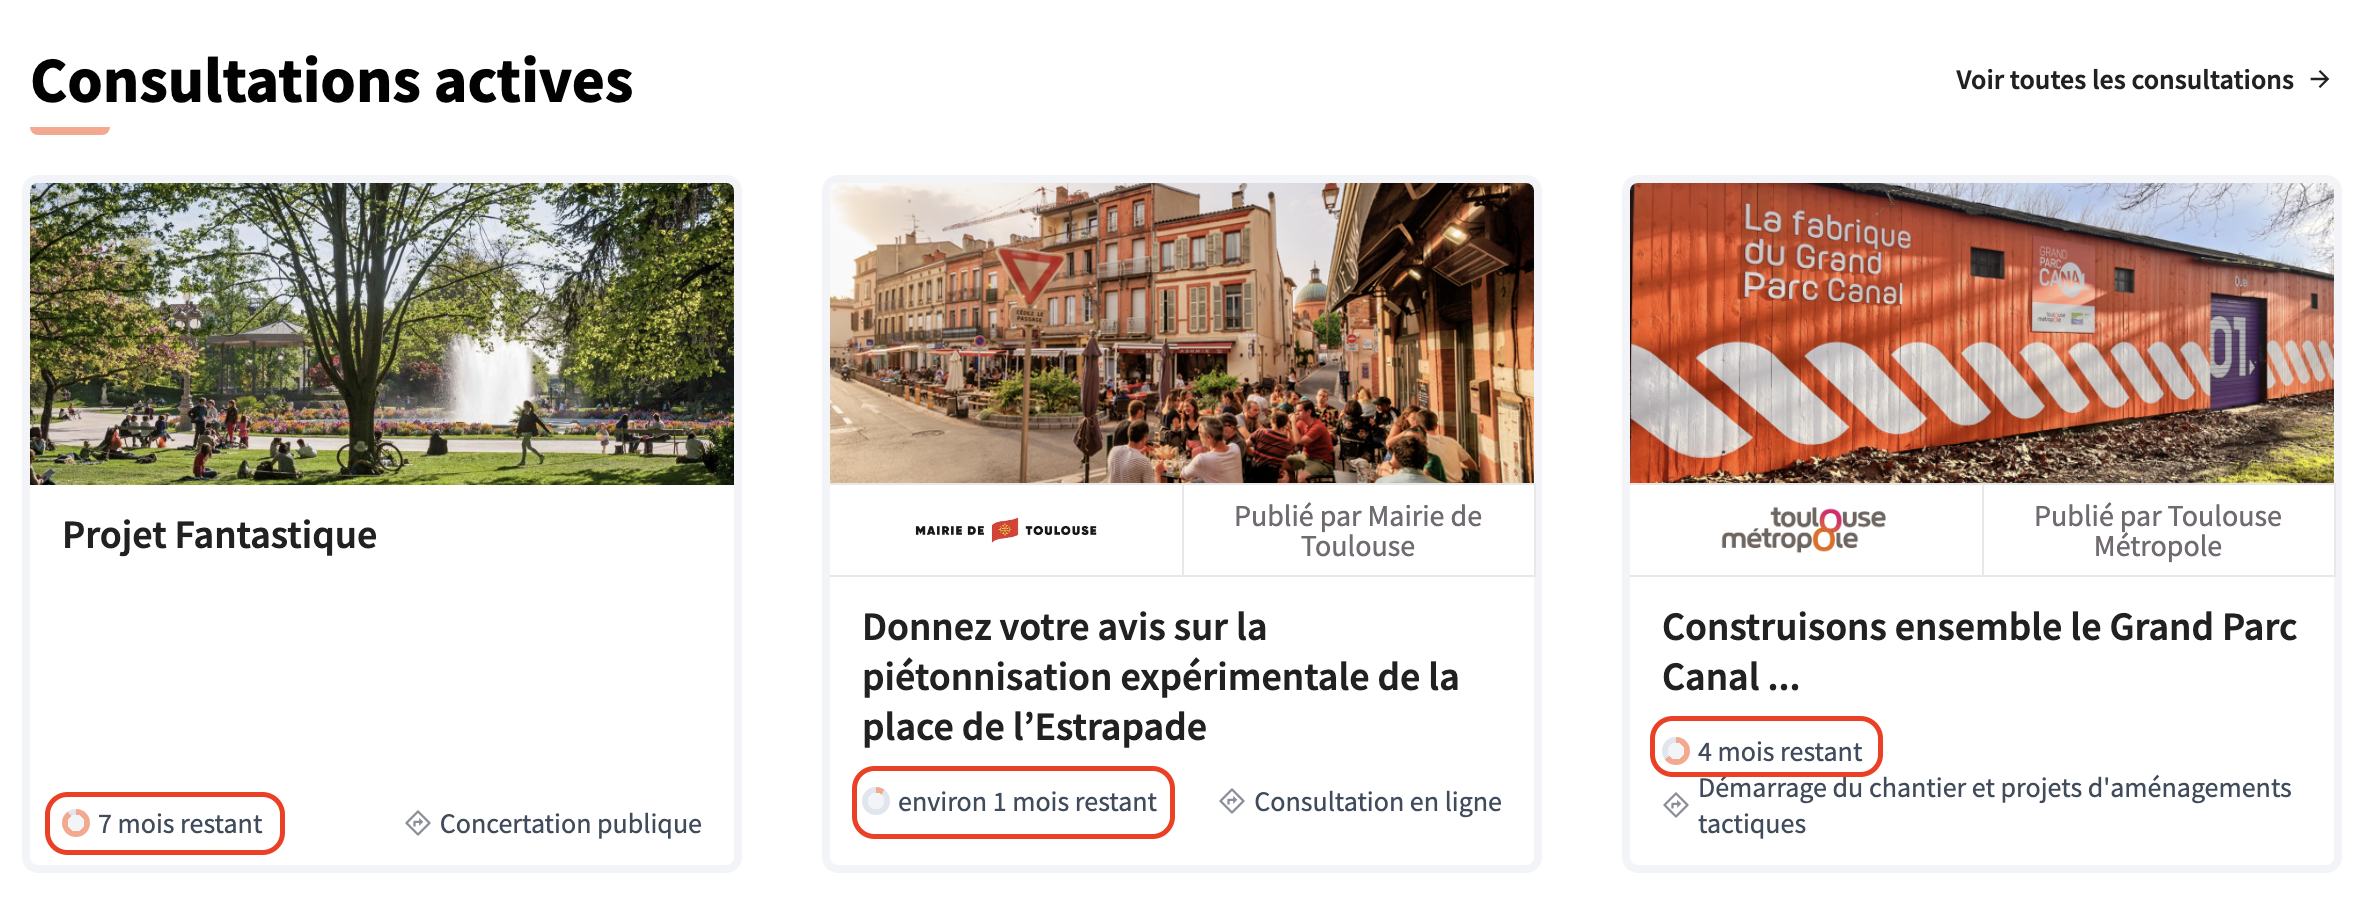Open Construisons ensemble le Grand Parc Canal title
2370x910 pixels.
(x=1978, y=652)
